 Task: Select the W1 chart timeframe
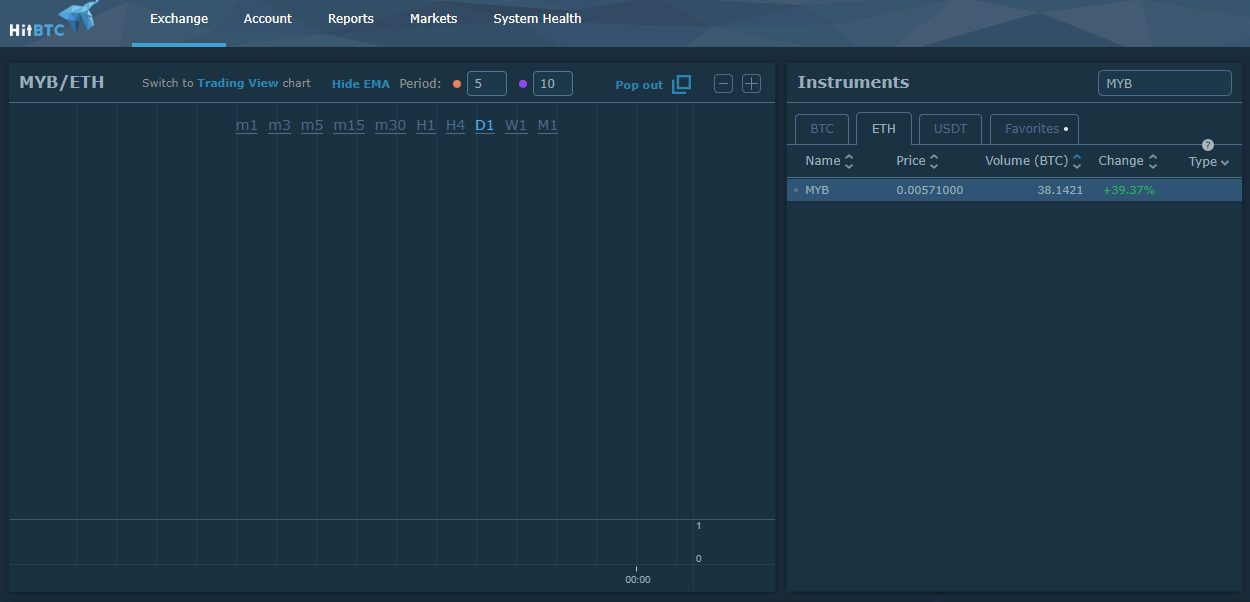[x=516, y=125]
